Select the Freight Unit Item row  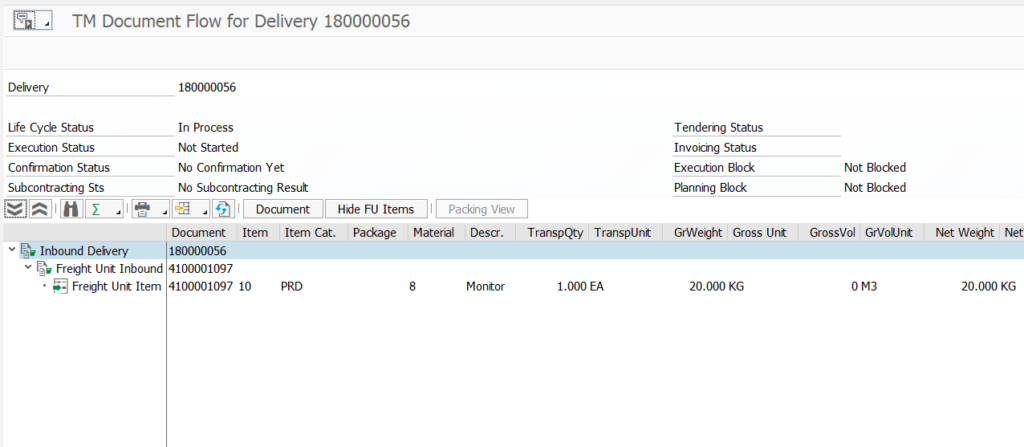[x=116, y=287]
